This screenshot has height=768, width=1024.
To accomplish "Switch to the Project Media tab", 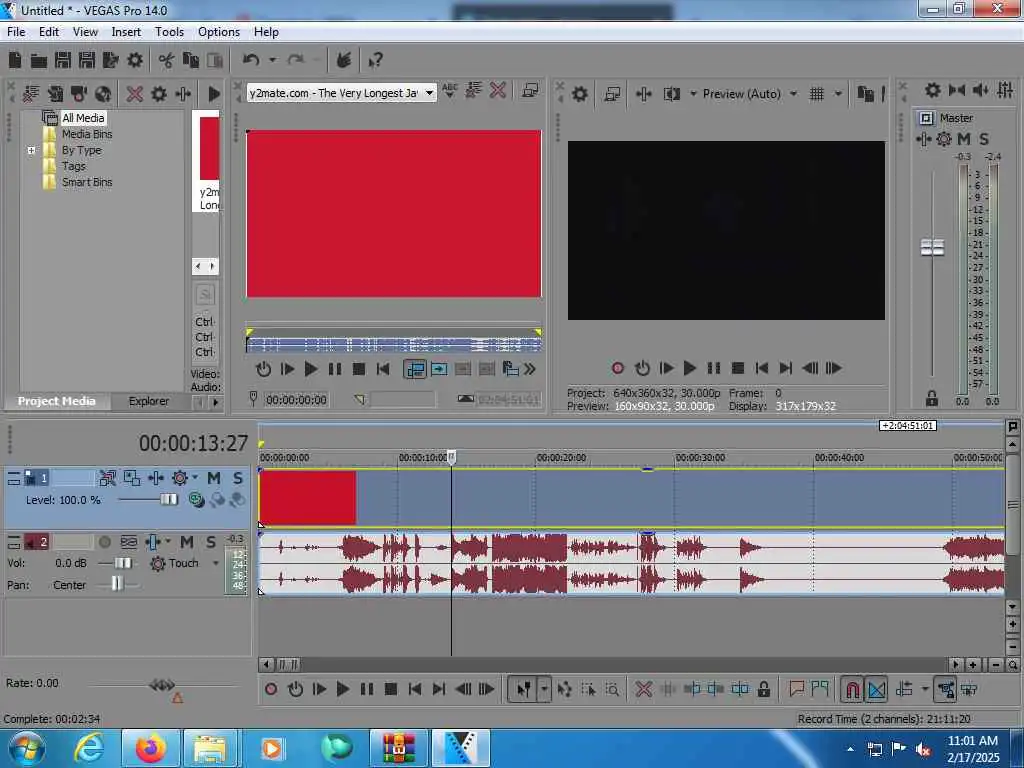I will point(56,401).
